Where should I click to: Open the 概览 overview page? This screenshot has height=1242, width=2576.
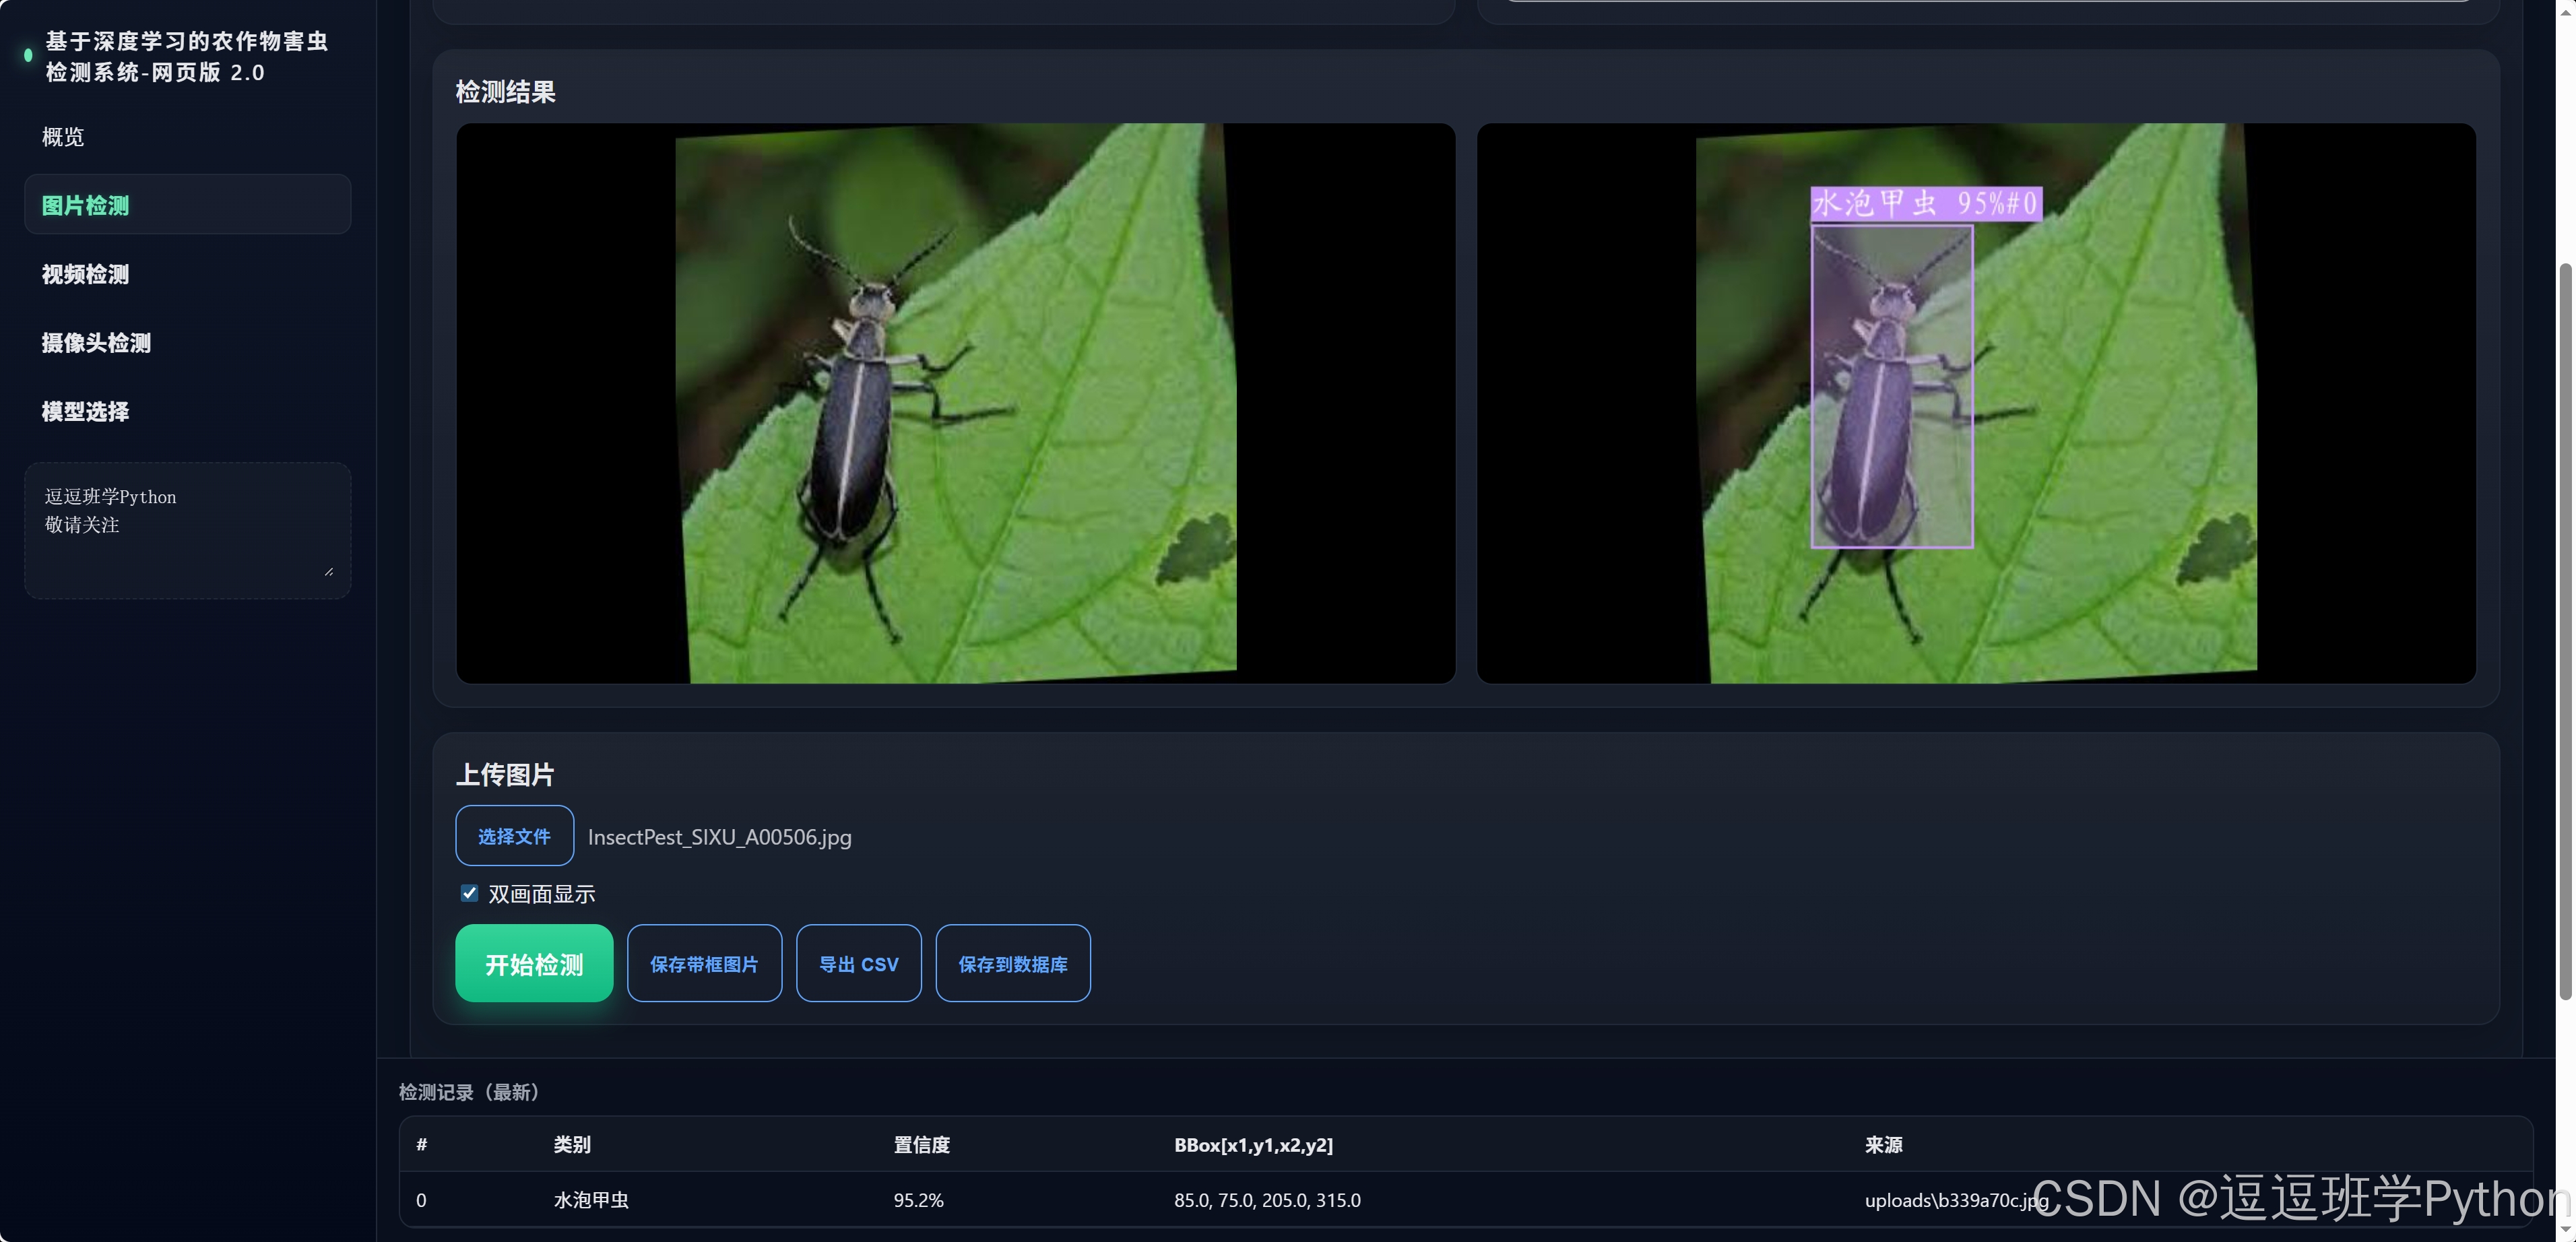pyautogui.click(x=63, y=137)
